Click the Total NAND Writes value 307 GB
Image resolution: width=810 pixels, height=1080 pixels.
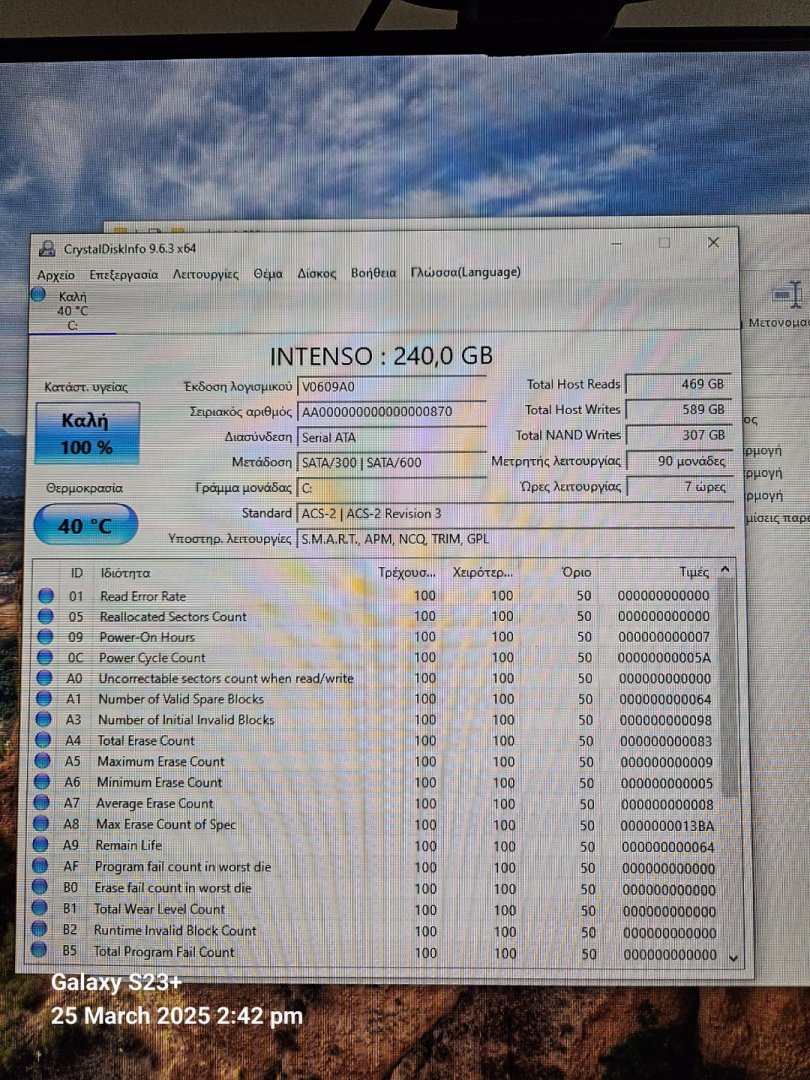click(678, 435)
